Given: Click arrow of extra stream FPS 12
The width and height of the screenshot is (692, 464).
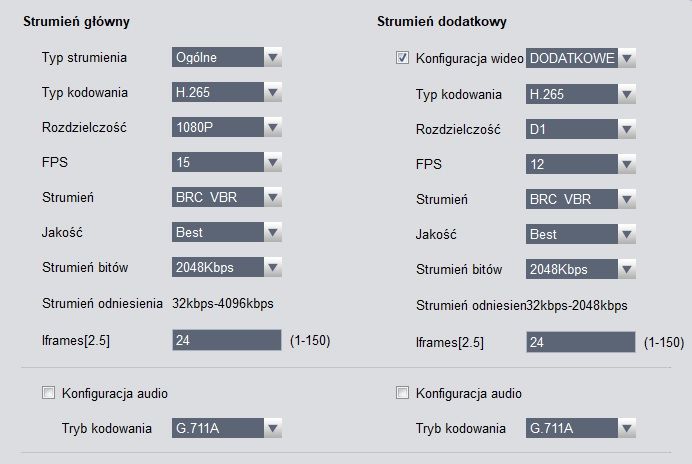Looking at the screenshot, I should (627, 164).
